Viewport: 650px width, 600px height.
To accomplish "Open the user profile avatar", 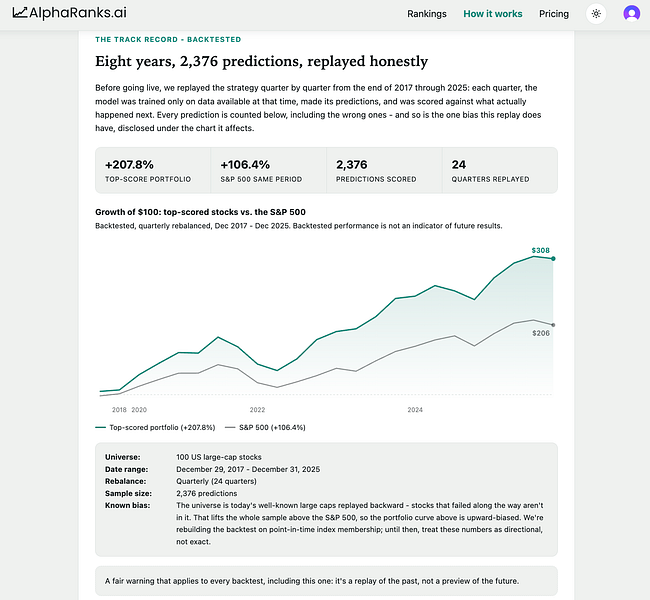I will [x=631, y=14].
